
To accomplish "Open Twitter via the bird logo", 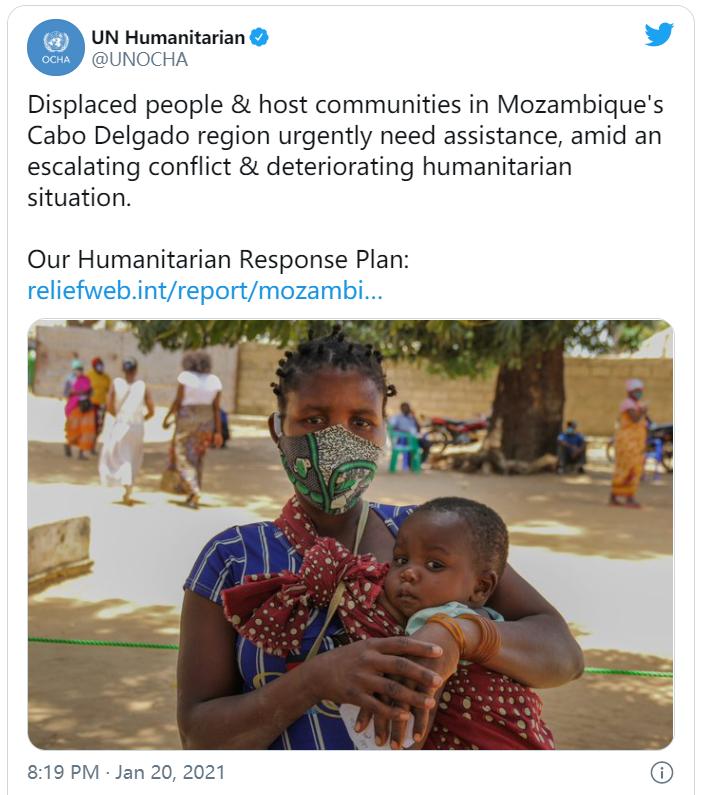I will (x=659, y=35).
